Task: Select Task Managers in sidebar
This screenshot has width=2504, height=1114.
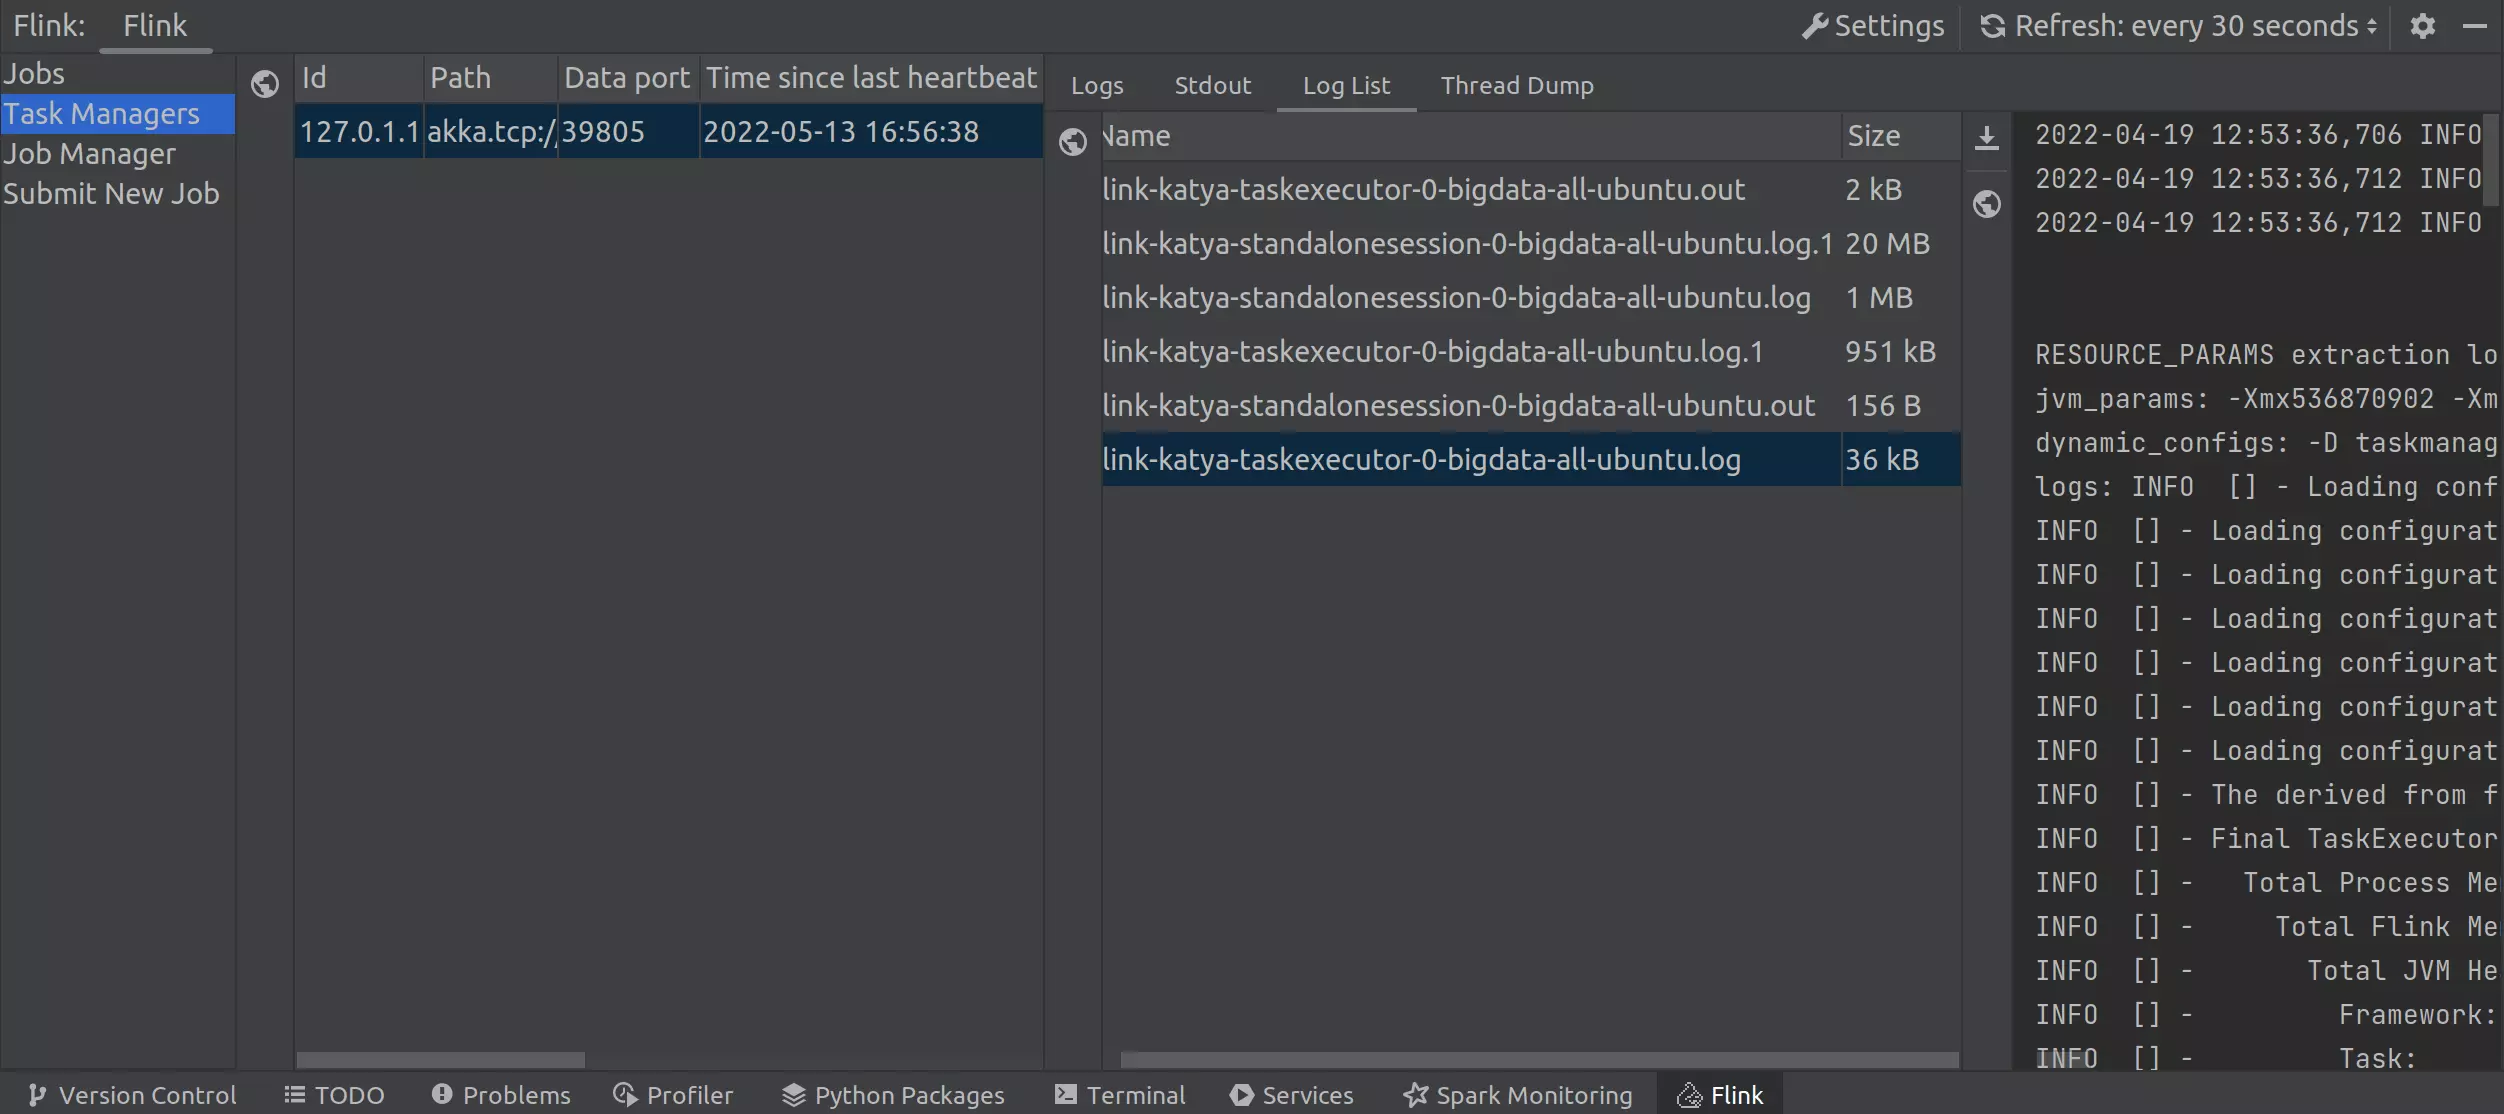Action: pos(117,114)
